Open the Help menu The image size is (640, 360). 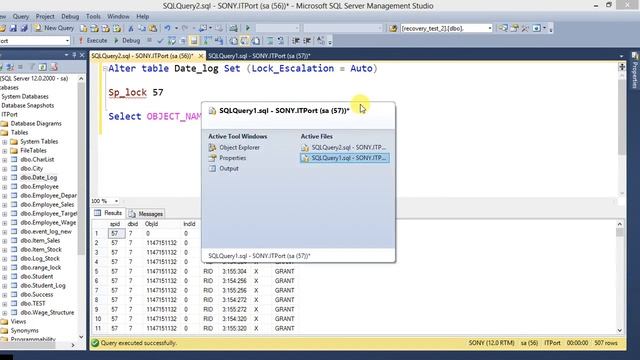pos(142,16)
